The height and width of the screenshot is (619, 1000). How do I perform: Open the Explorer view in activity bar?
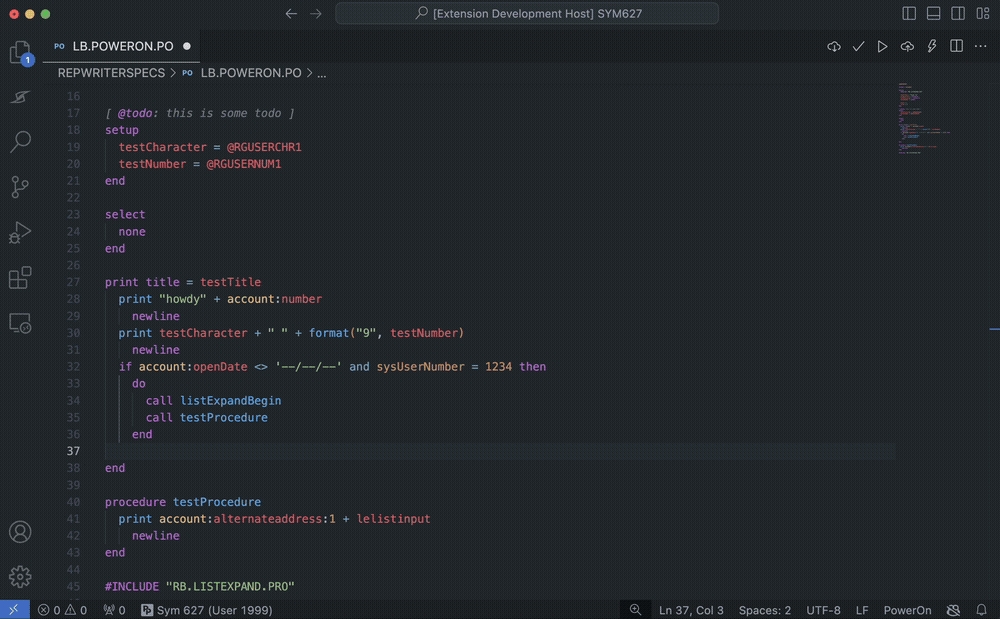click(x=20, y=52)
